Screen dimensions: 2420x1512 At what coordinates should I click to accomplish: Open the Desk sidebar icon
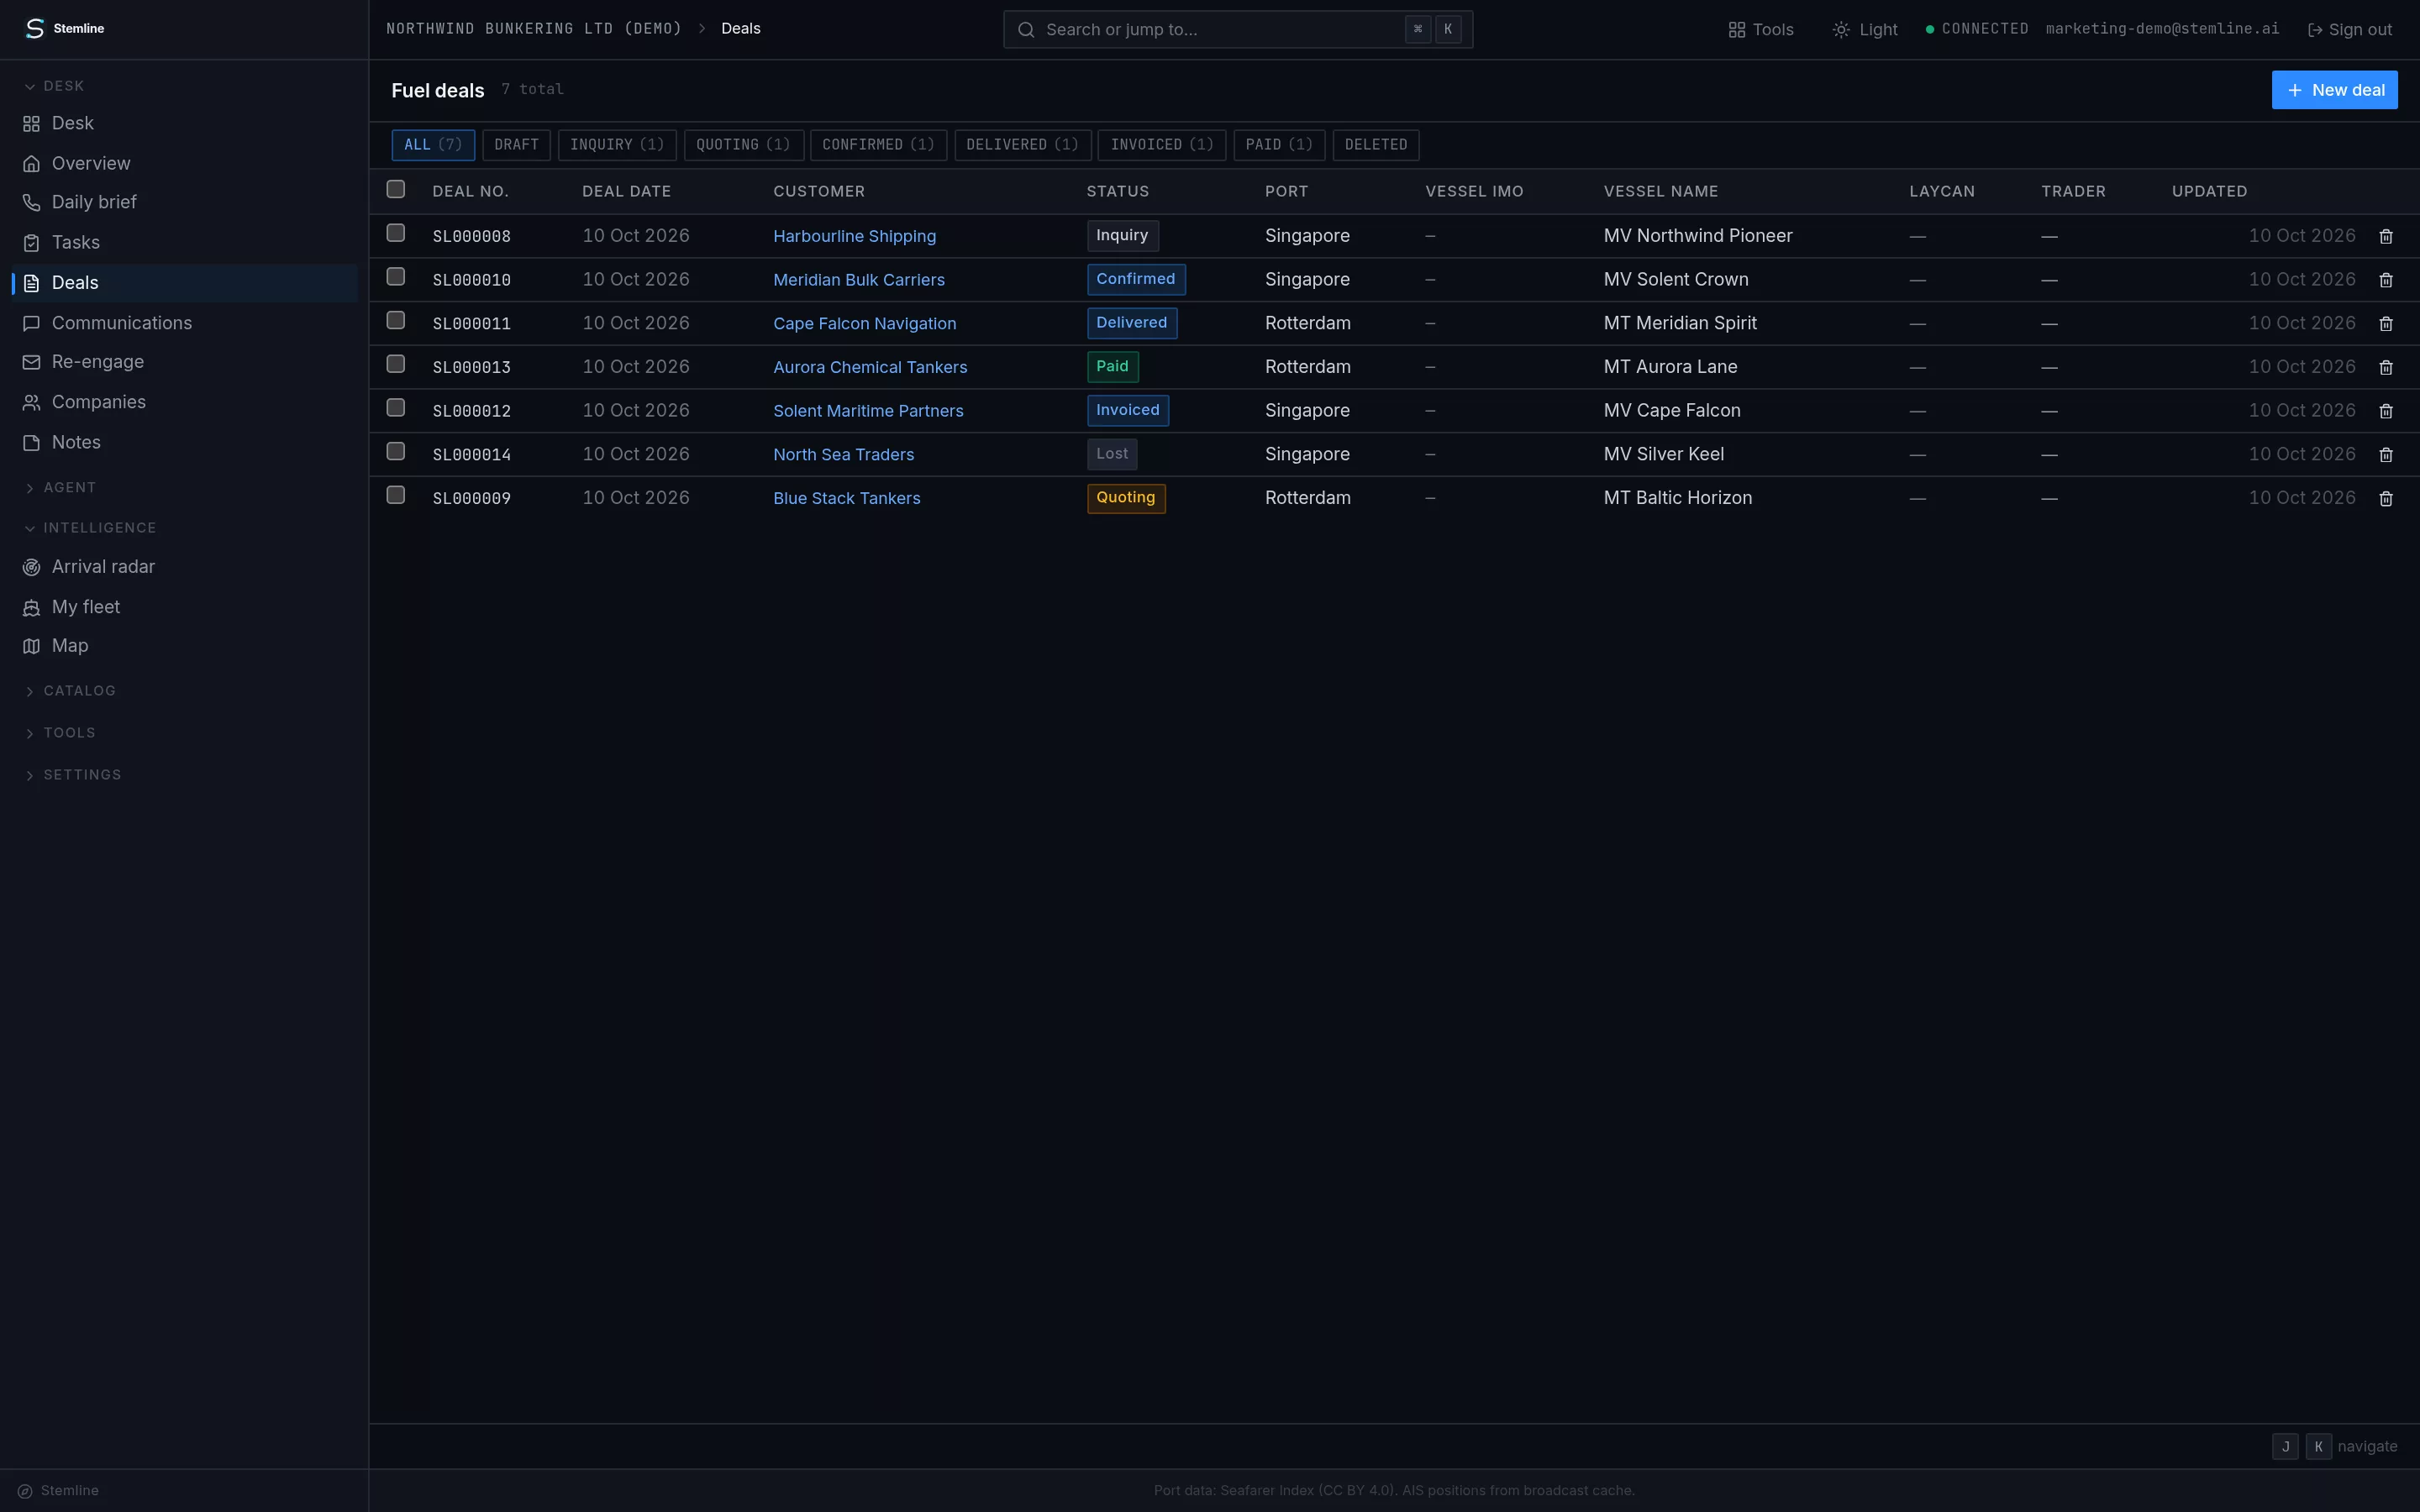(31, 124)
